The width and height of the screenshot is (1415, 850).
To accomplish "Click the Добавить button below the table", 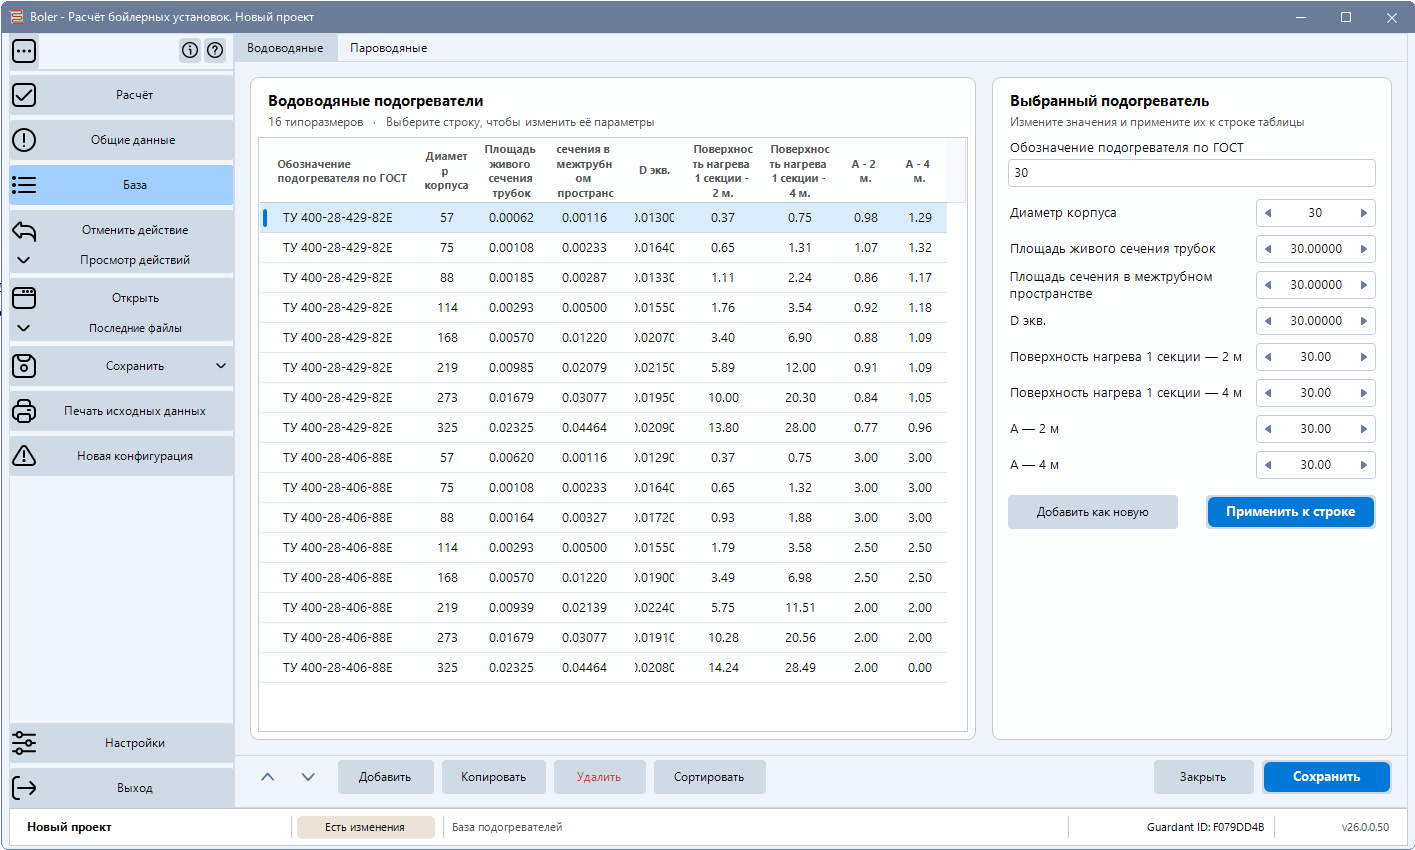I will [385, 777].
